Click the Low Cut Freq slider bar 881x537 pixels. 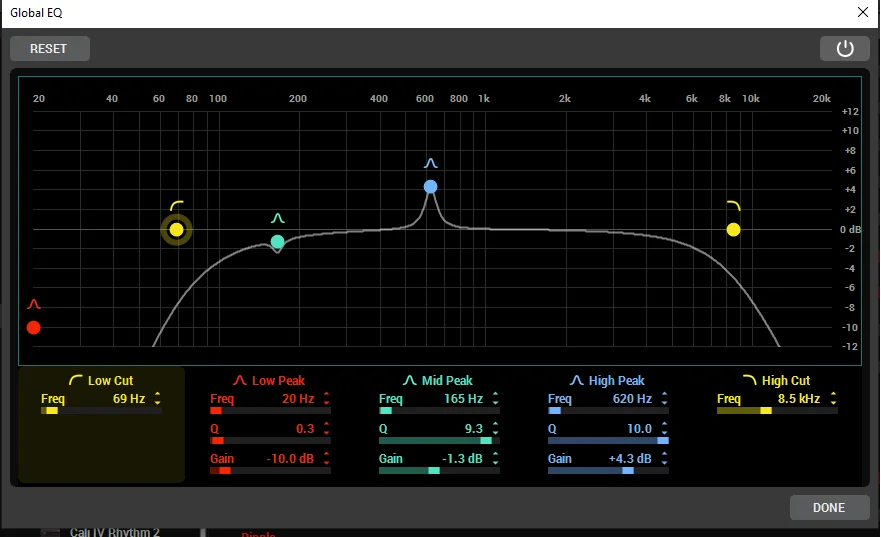[101, 411]
